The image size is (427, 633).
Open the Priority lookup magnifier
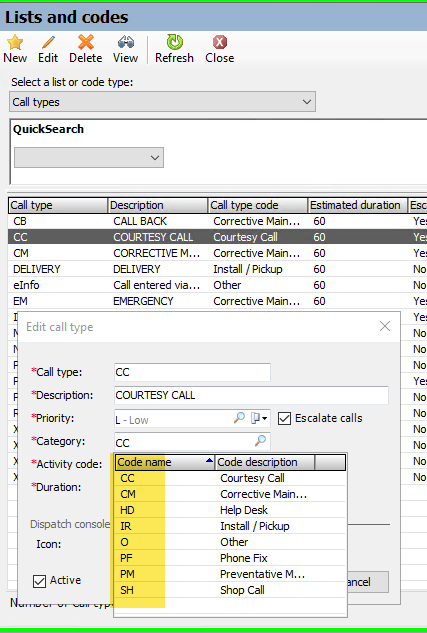click(239, 418)
